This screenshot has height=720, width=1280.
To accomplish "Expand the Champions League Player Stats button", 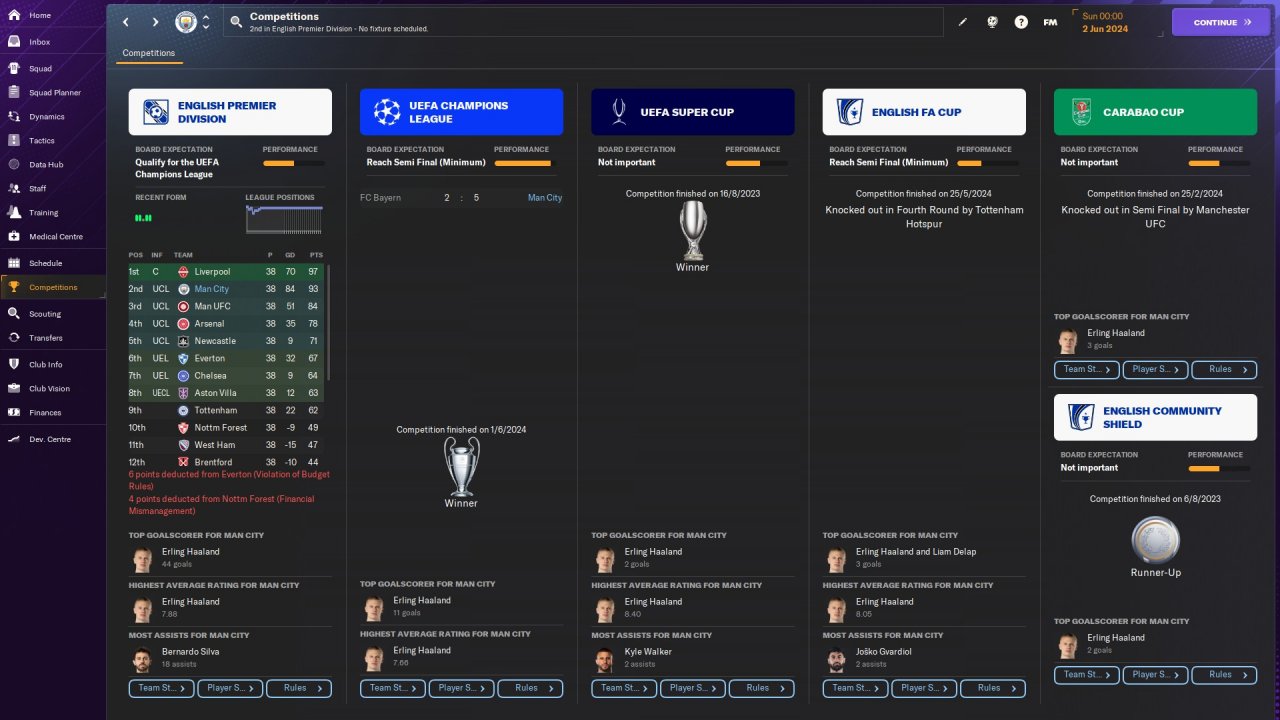I will (x=462, y=688).
